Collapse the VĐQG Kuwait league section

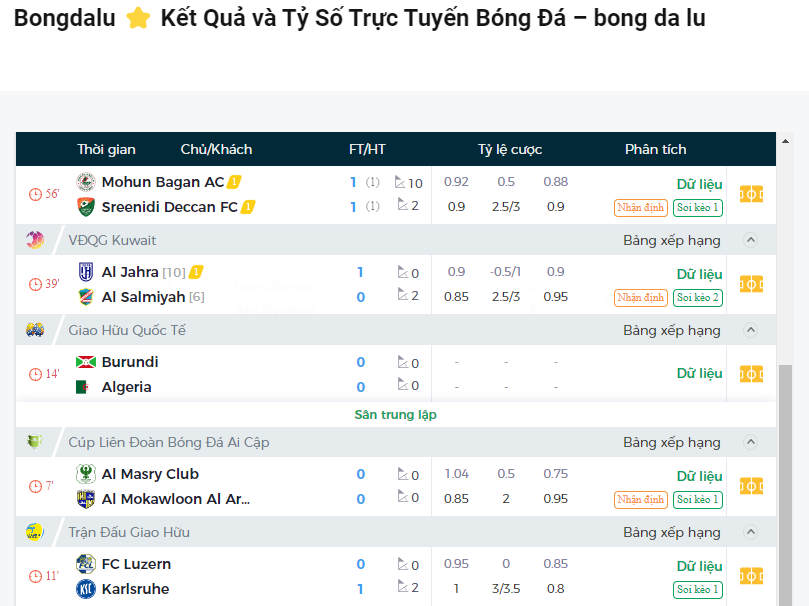(x=751, y=240)
